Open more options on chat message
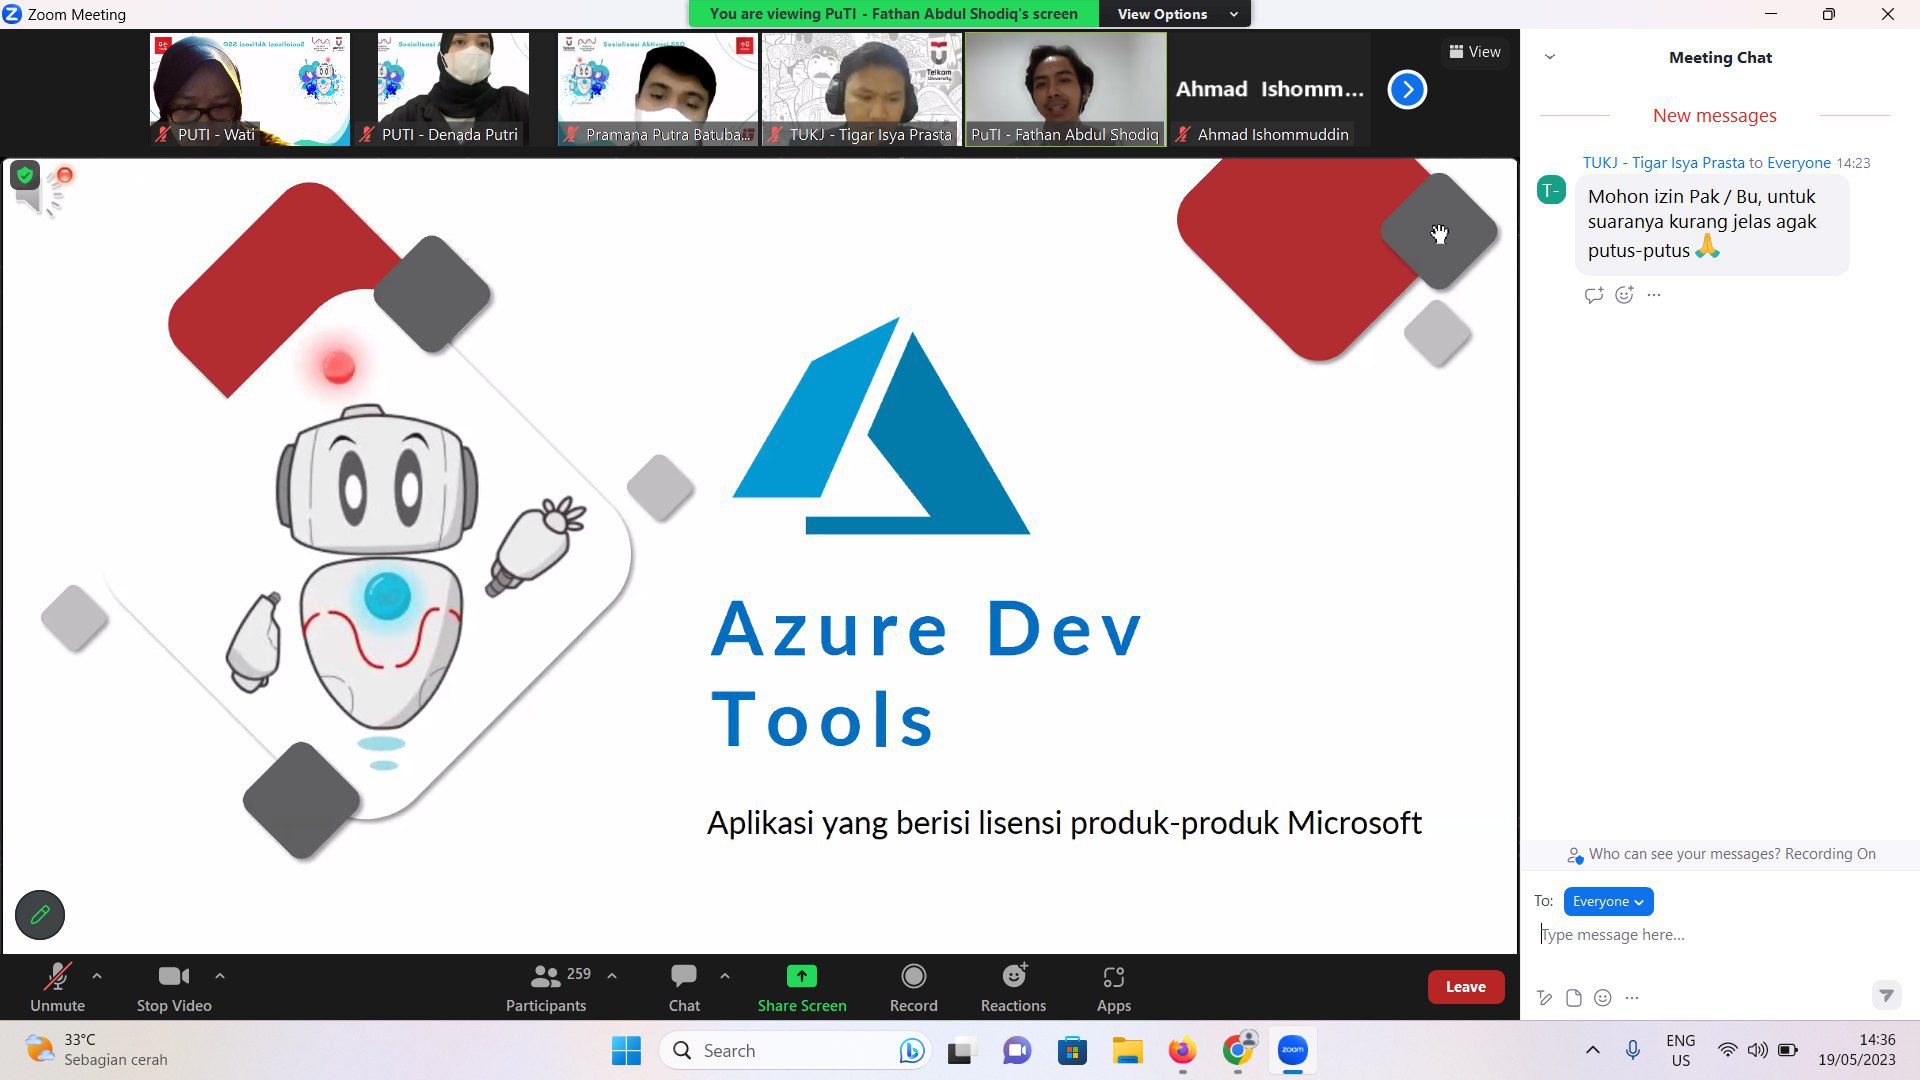 pos(1654,295)
